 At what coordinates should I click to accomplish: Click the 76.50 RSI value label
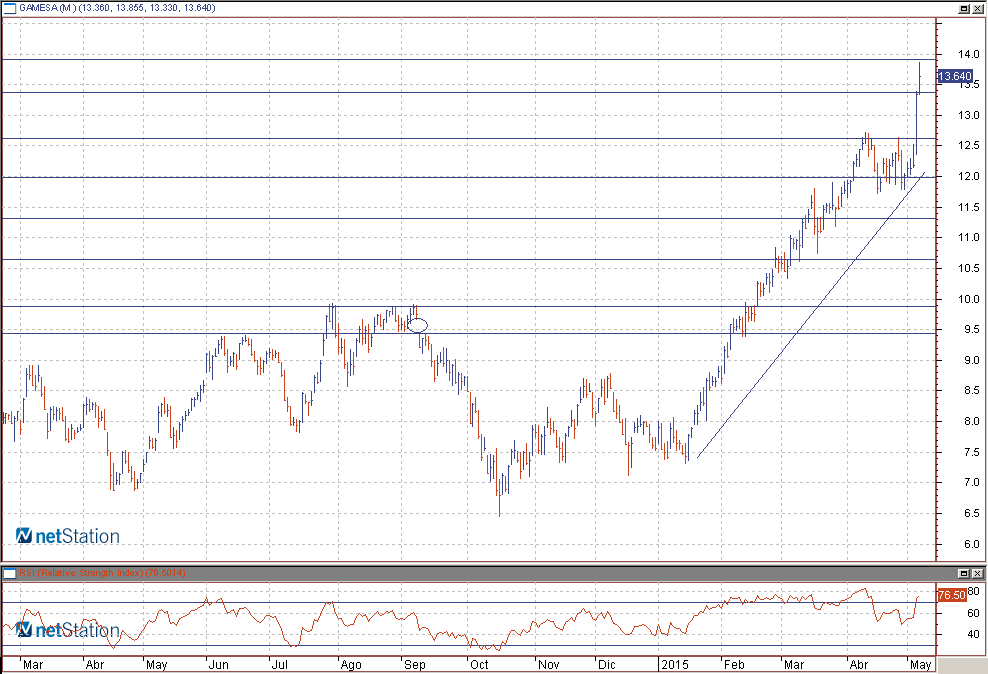pyautogui.click(x=950, y=595)
